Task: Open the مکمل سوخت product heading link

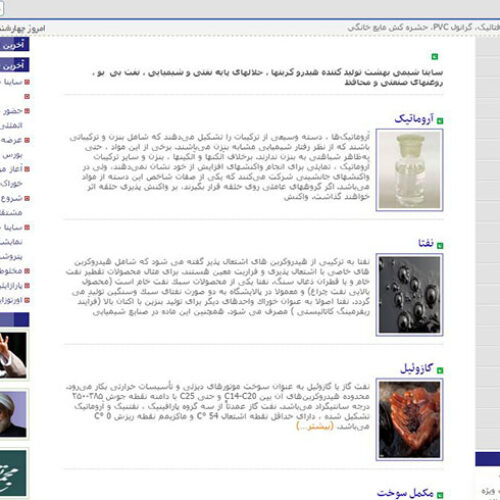Action: [x=405, y=493]
